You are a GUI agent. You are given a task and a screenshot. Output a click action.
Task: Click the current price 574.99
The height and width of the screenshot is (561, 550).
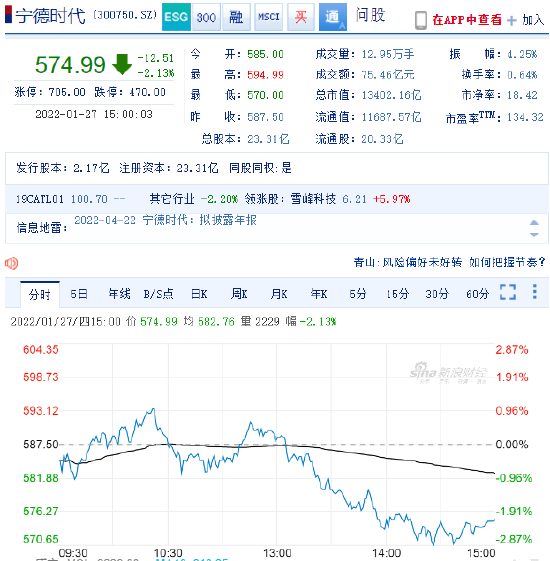pyautogui.click(x=70, y=65)
